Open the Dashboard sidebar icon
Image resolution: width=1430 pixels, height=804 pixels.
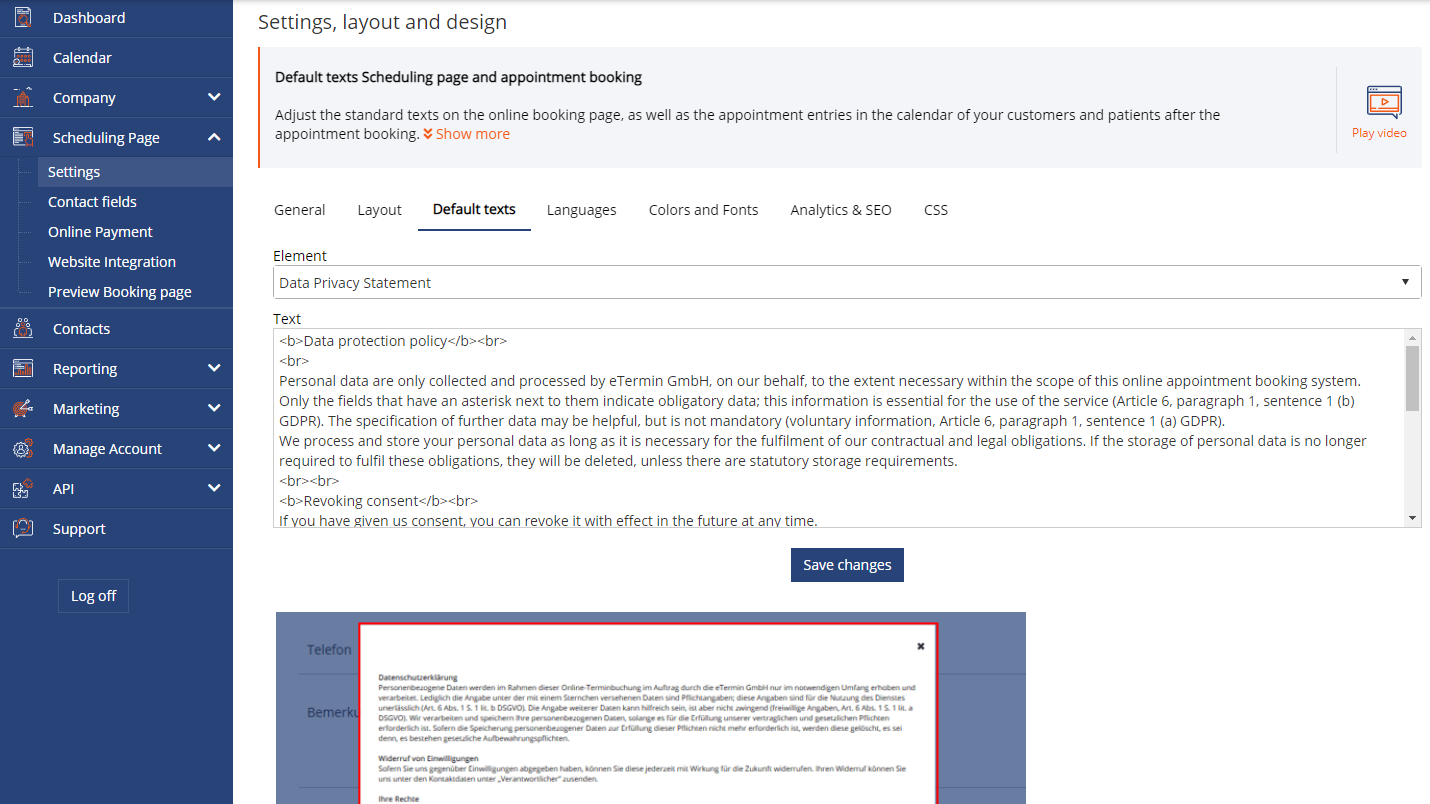[x=23, y=17]
